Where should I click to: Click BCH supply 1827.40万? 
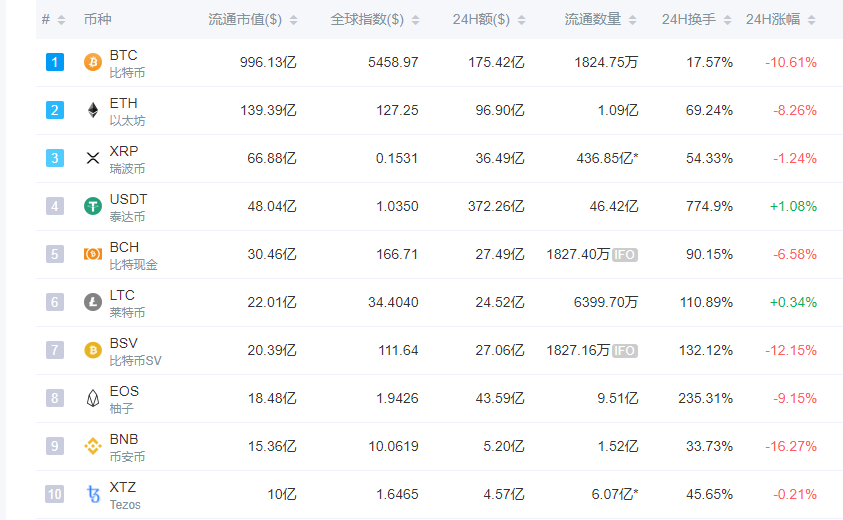point(578,254)
